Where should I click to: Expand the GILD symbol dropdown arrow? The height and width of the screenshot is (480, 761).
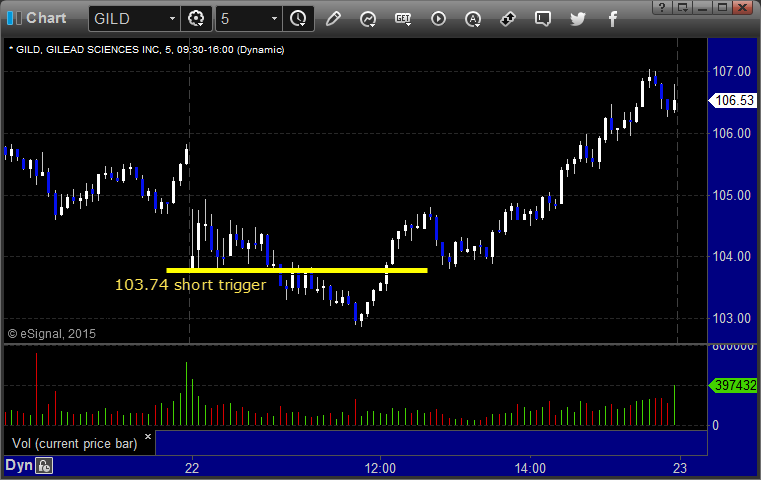click(x=172, y=19)
